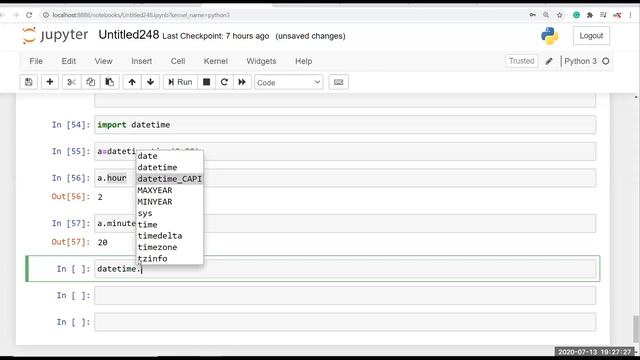
Task: Interrupt the kernel with the stop icon
Action: (x=207, y=82)
